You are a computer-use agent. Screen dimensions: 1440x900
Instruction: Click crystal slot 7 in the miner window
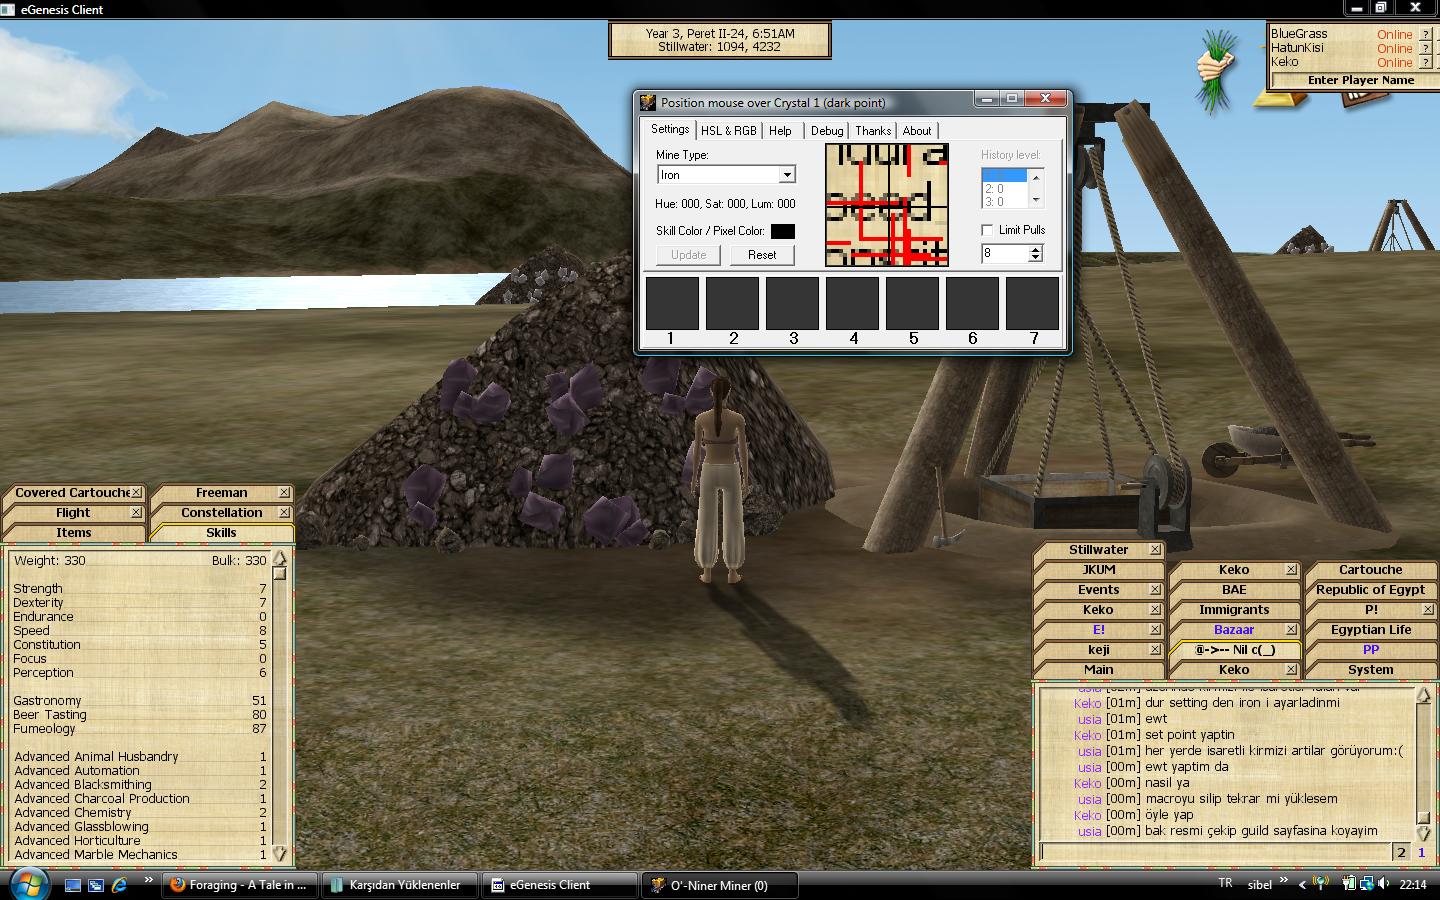click(1032, 303)
